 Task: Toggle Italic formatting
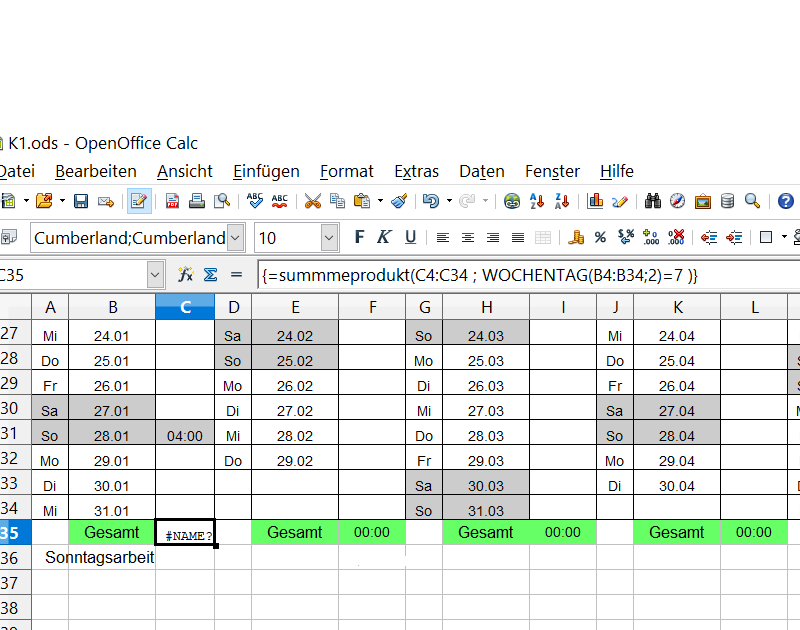pyautogui.click(x=383, y=238)
